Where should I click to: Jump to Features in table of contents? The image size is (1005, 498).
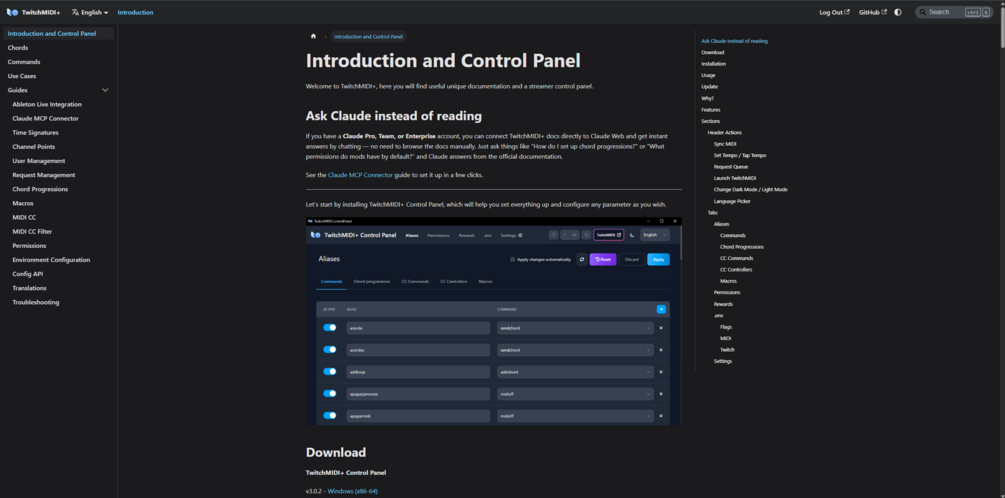pos(711,110)
